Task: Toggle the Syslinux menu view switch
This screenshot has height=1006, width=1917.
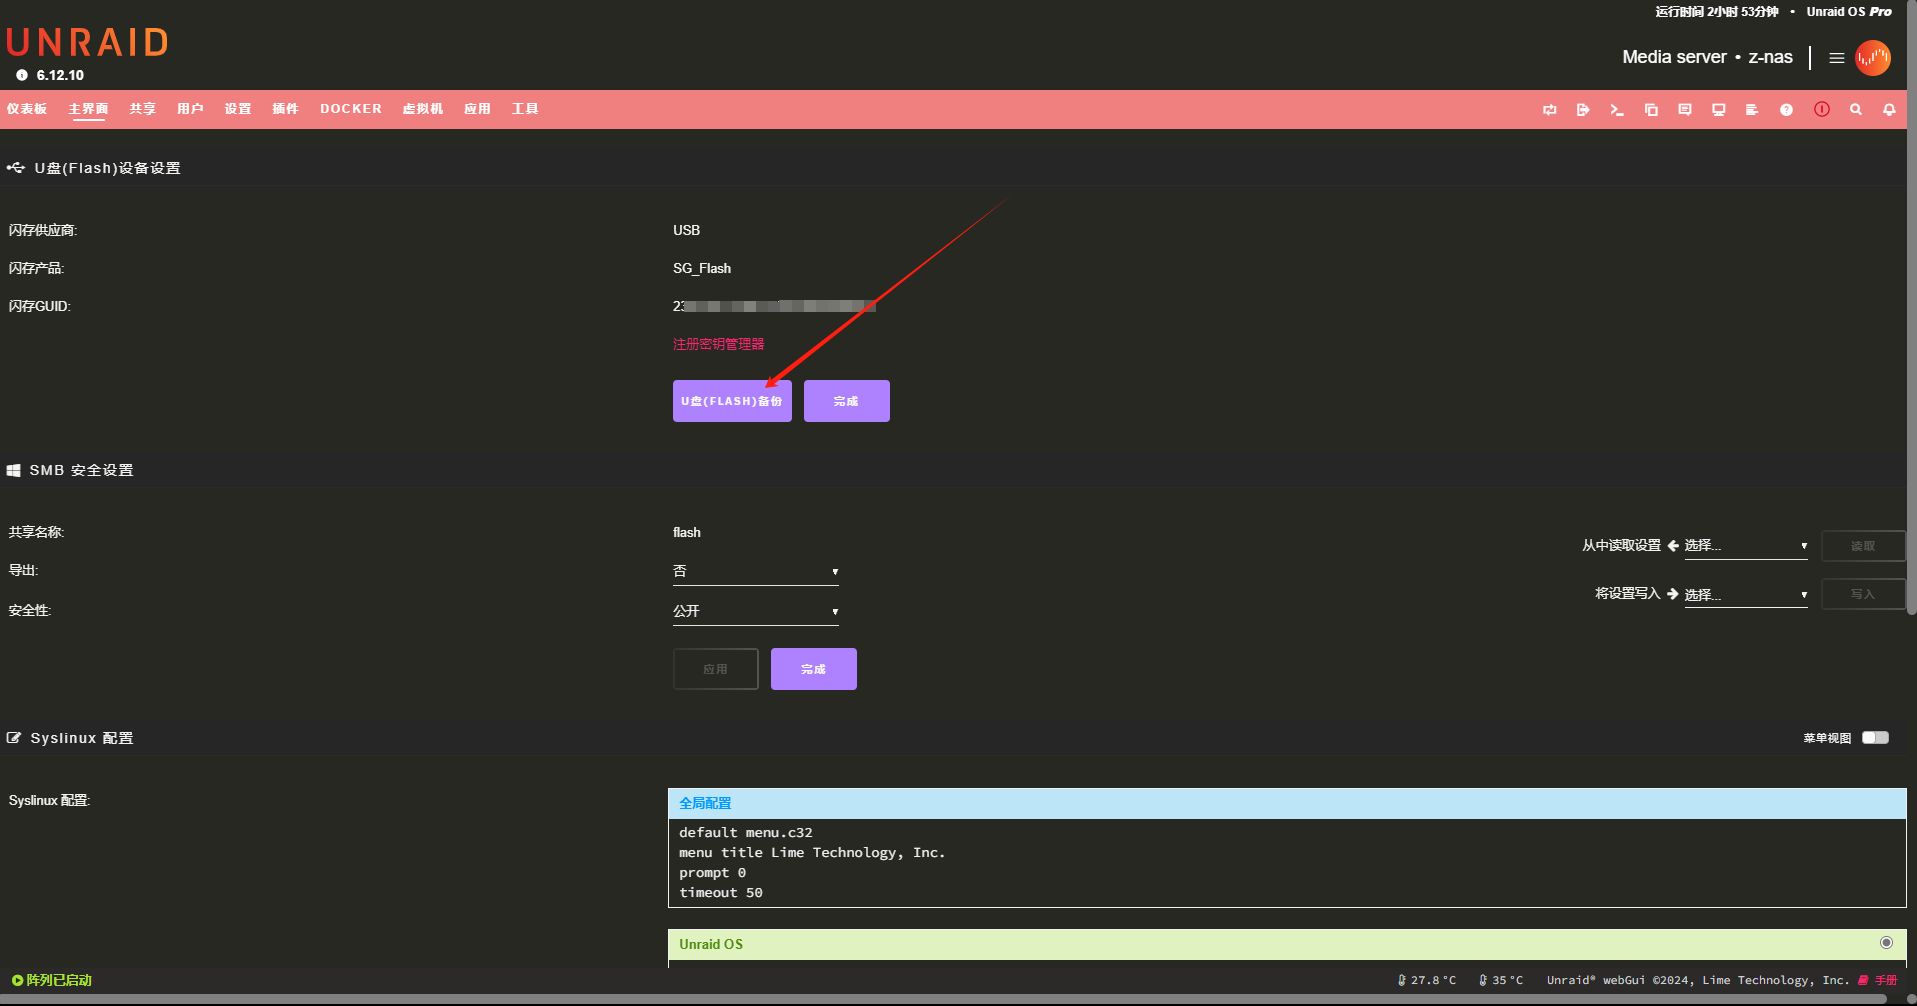Action: tap(1875, 738)
